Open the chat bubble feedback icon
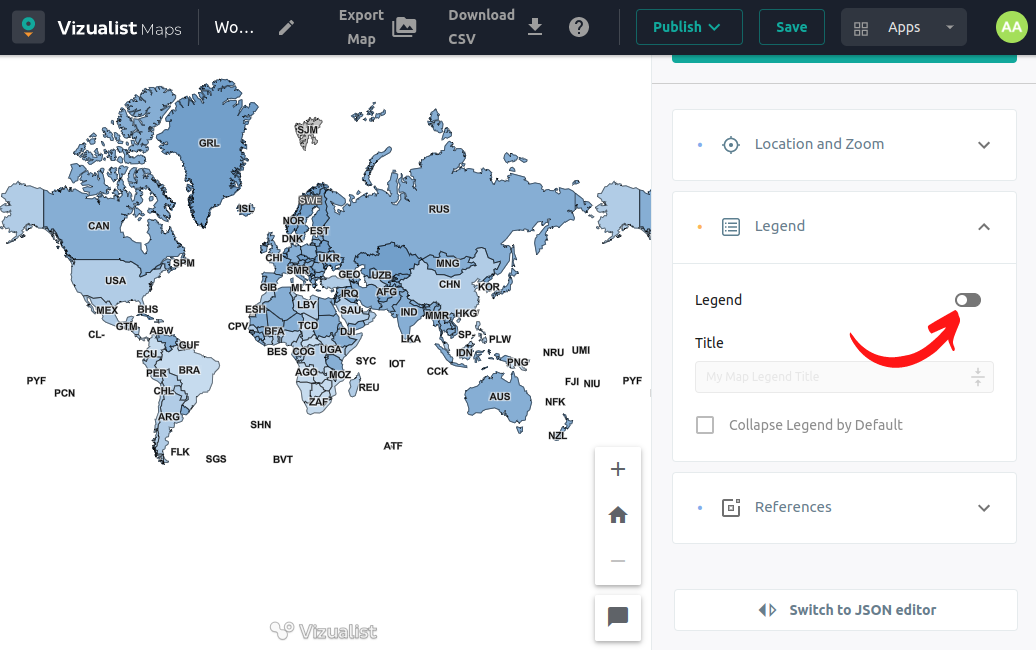 [x=618, y=616]
